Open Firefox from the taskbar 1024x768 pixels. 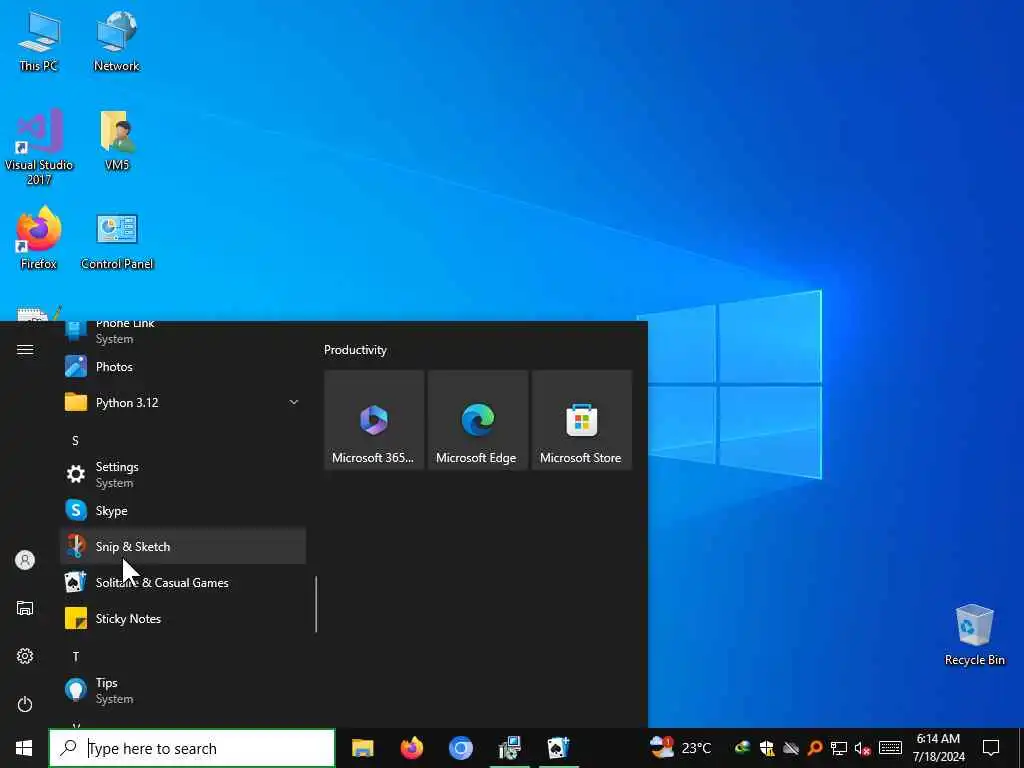pos(411,748)
